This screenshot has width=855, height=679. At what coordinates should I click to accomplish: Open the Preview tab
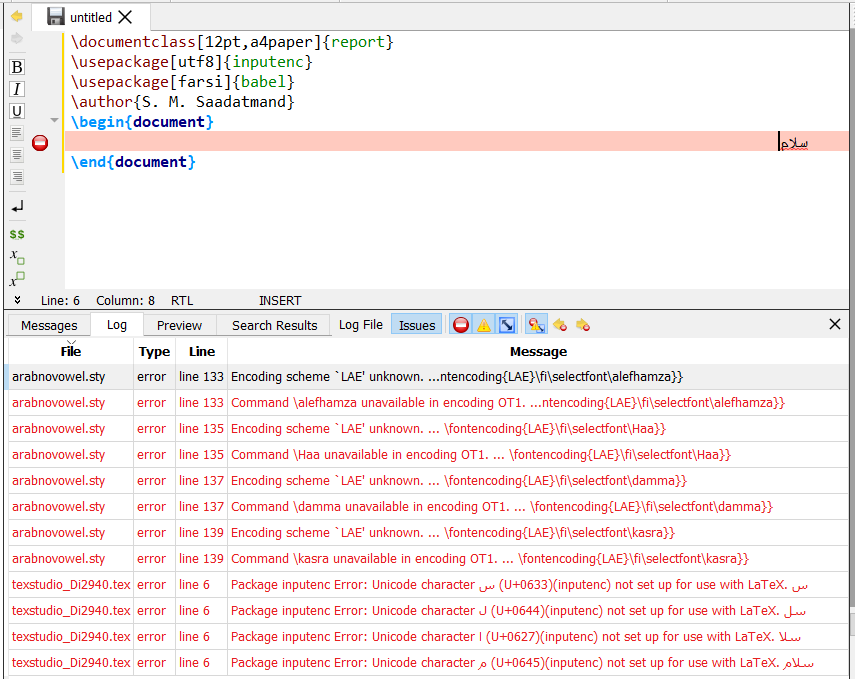(x=179, y=326)
